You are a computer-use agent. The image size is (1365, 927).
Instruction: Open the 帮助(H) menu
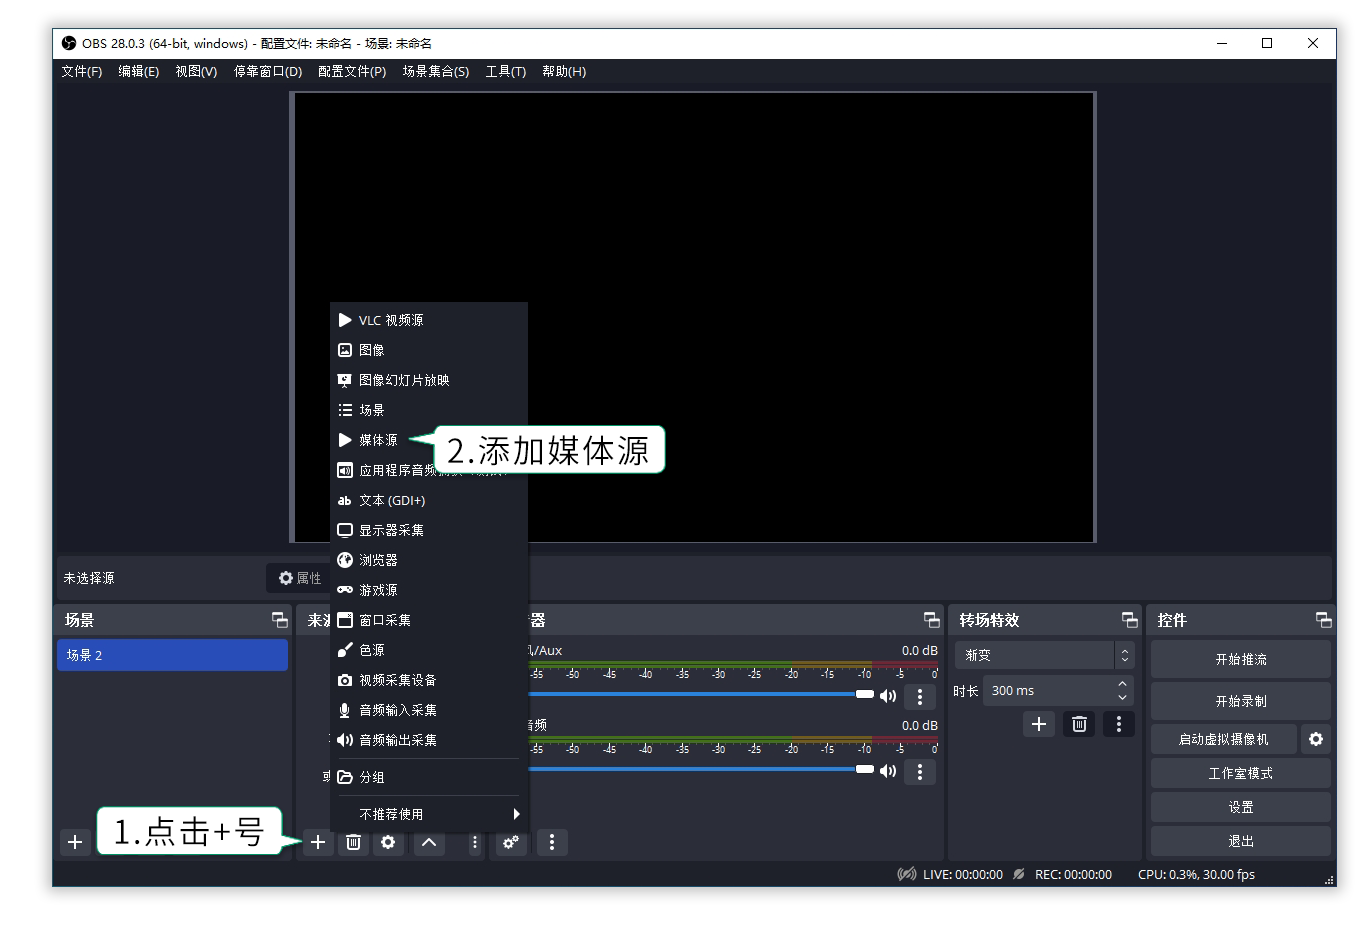[x=564, y=72]
